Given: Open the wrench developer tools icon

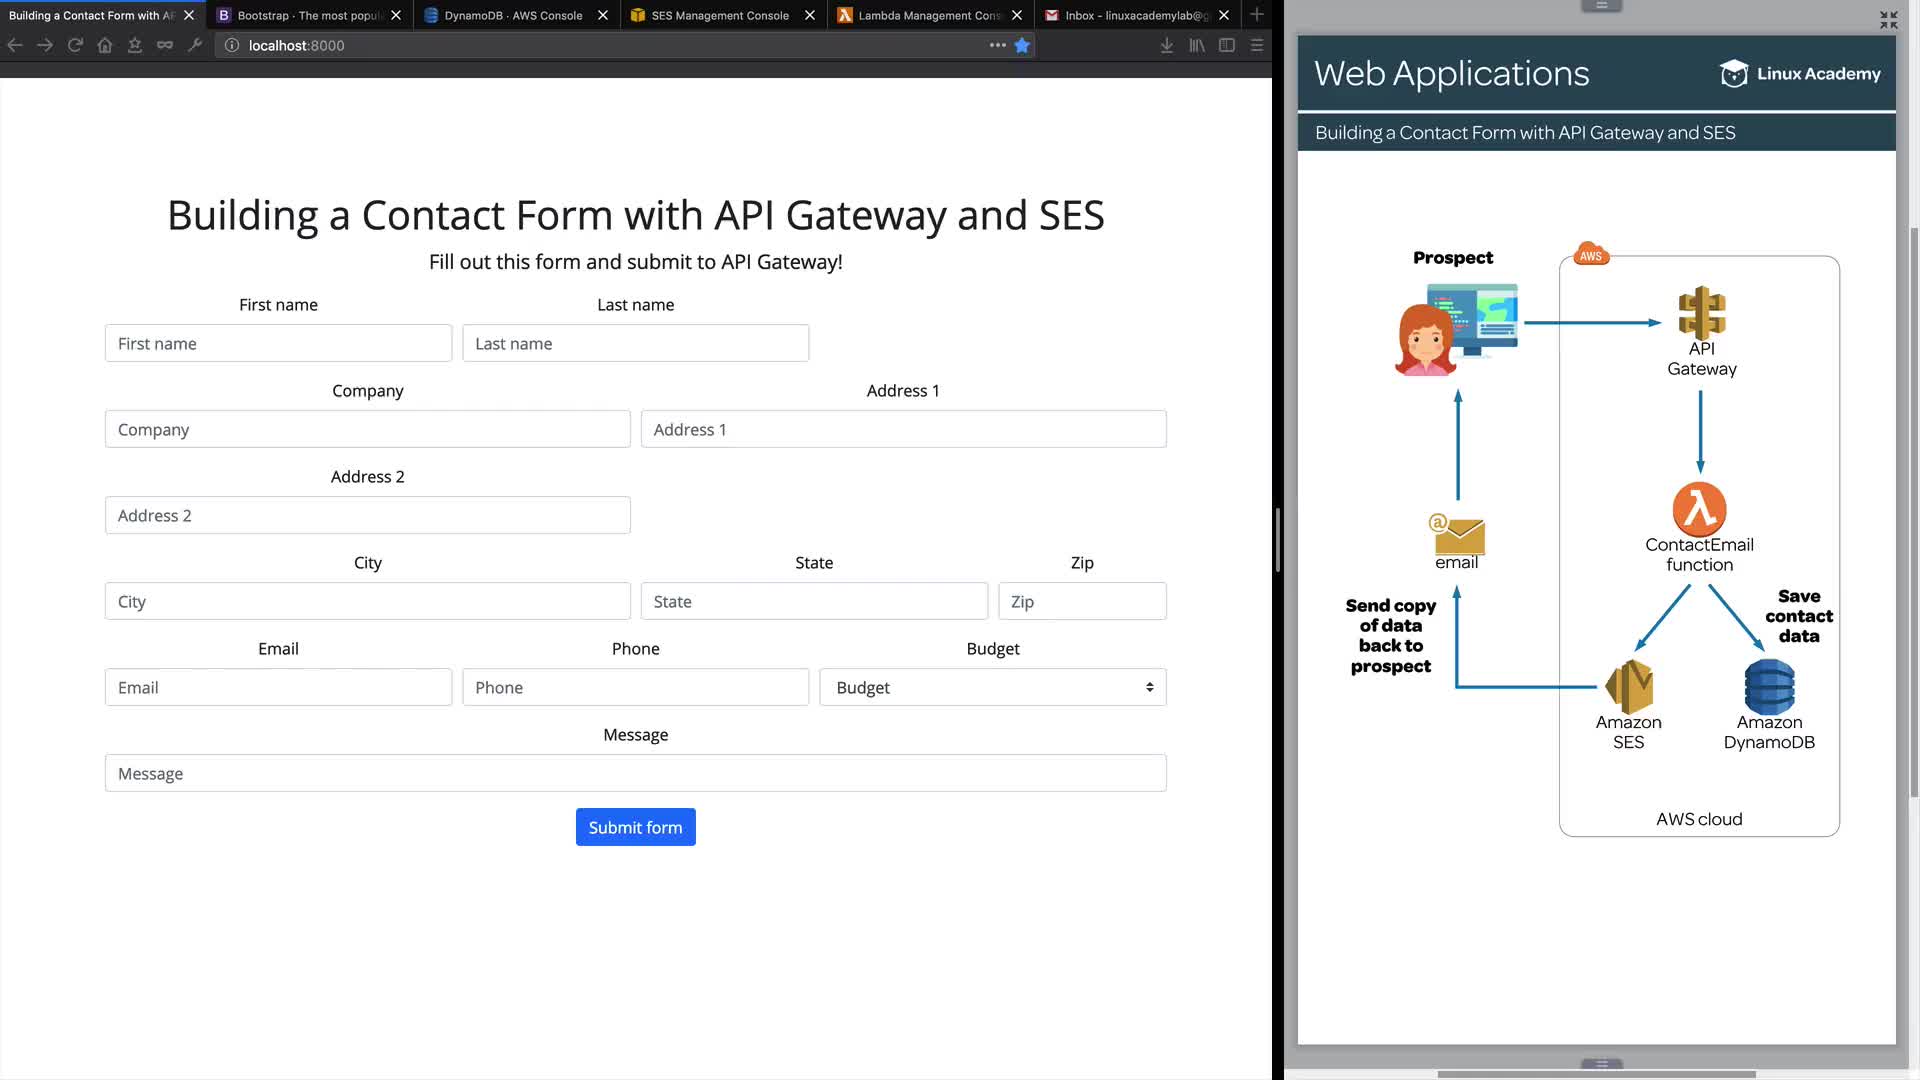Looking at the screenshot, I should click(195, 45).
